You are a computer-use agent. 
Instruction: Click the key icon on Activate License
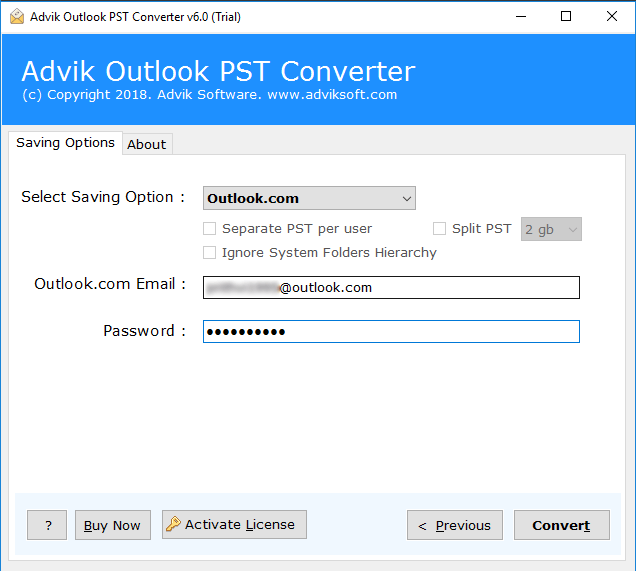coord(173,524)
